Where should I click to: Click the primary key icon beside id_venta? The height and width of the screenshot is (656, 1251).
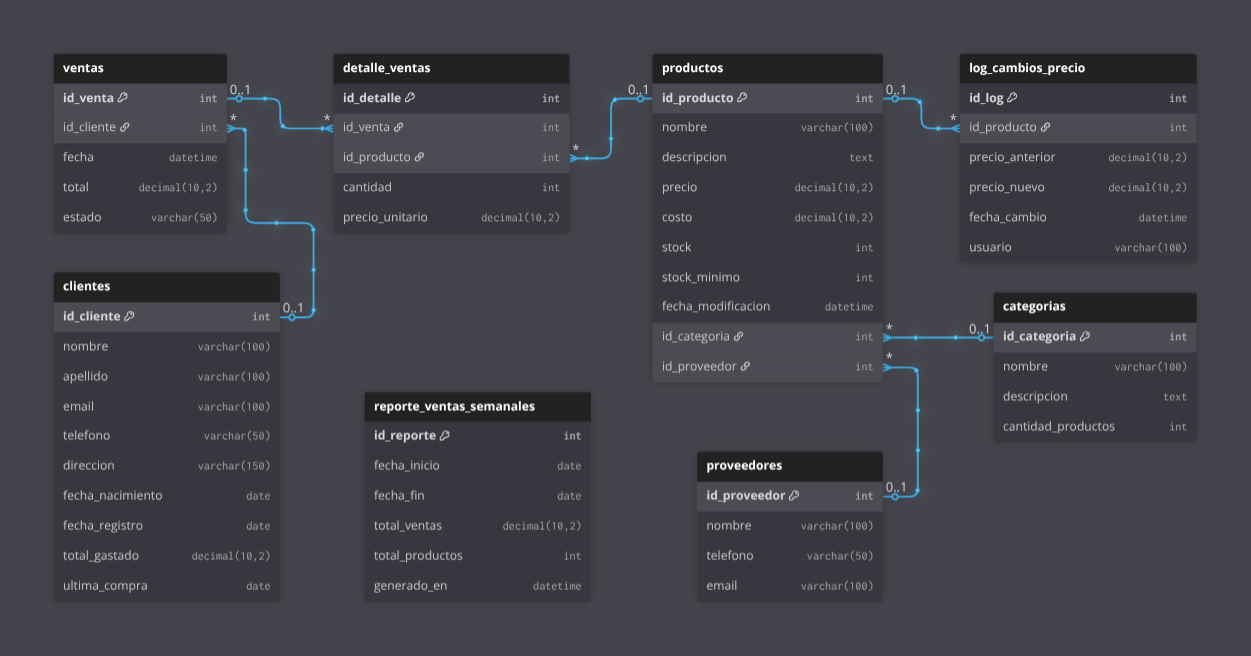tap(123, 98)
